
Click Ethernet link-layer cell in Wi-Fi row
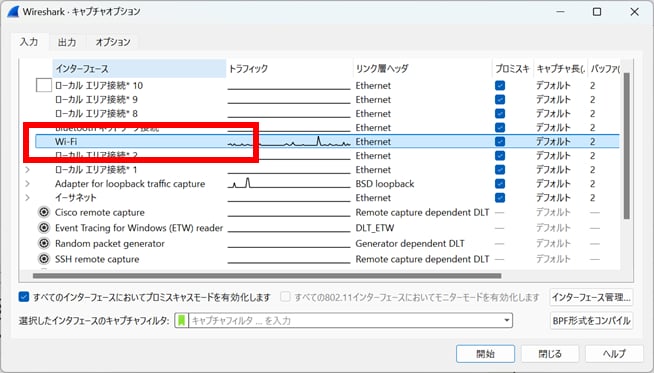pos(373,141)
